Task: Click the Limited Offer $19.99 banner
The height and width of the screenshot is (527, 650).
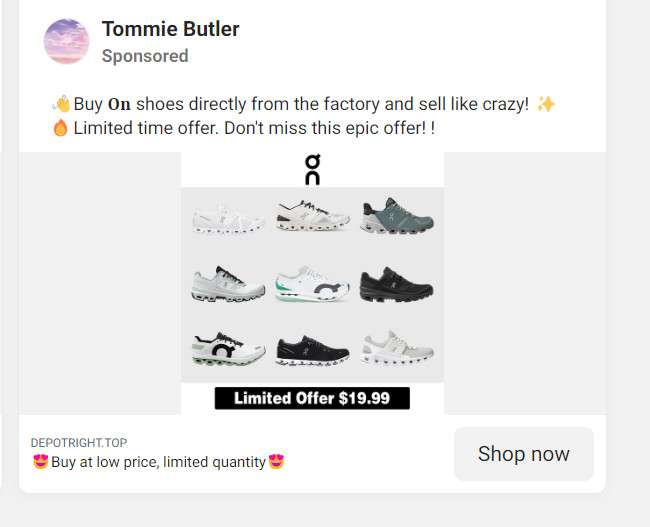Action: [312, 398]
